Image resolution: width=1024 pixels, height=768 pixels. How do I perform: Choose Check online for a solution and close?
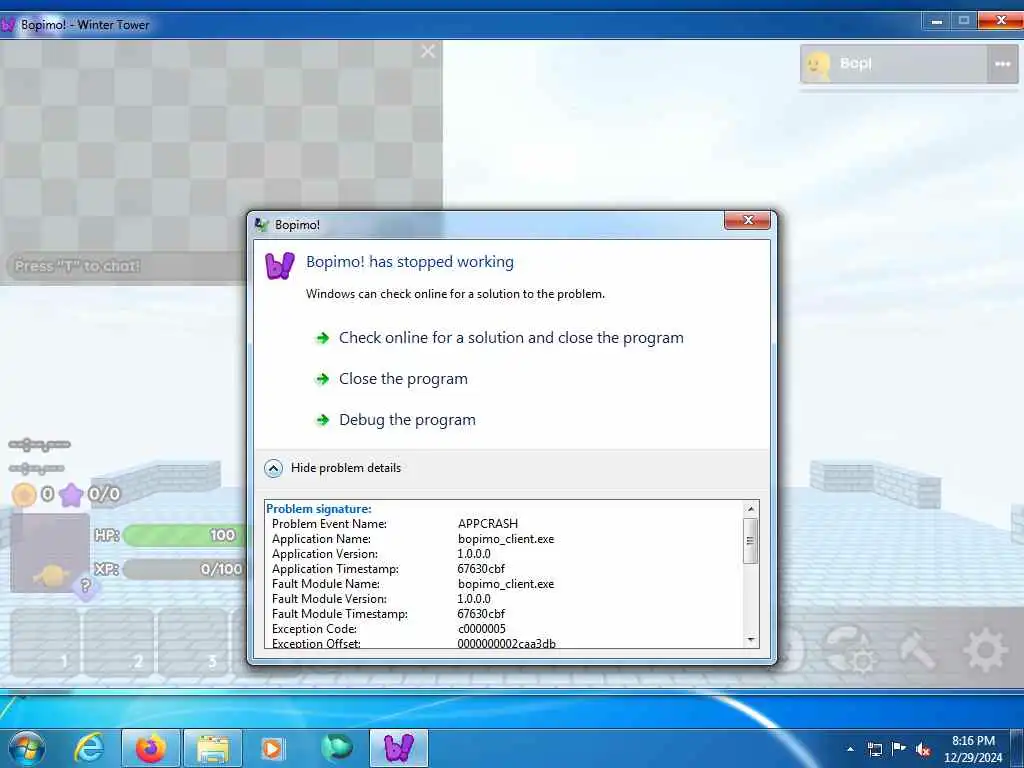pos(511,338)
